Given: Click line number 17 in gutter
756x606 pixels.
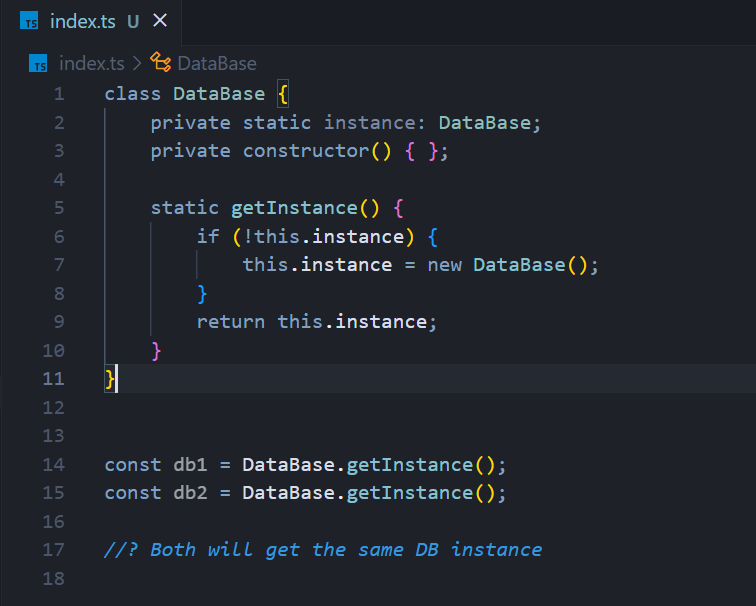Looking at the screenshot, I should [54, 550].
